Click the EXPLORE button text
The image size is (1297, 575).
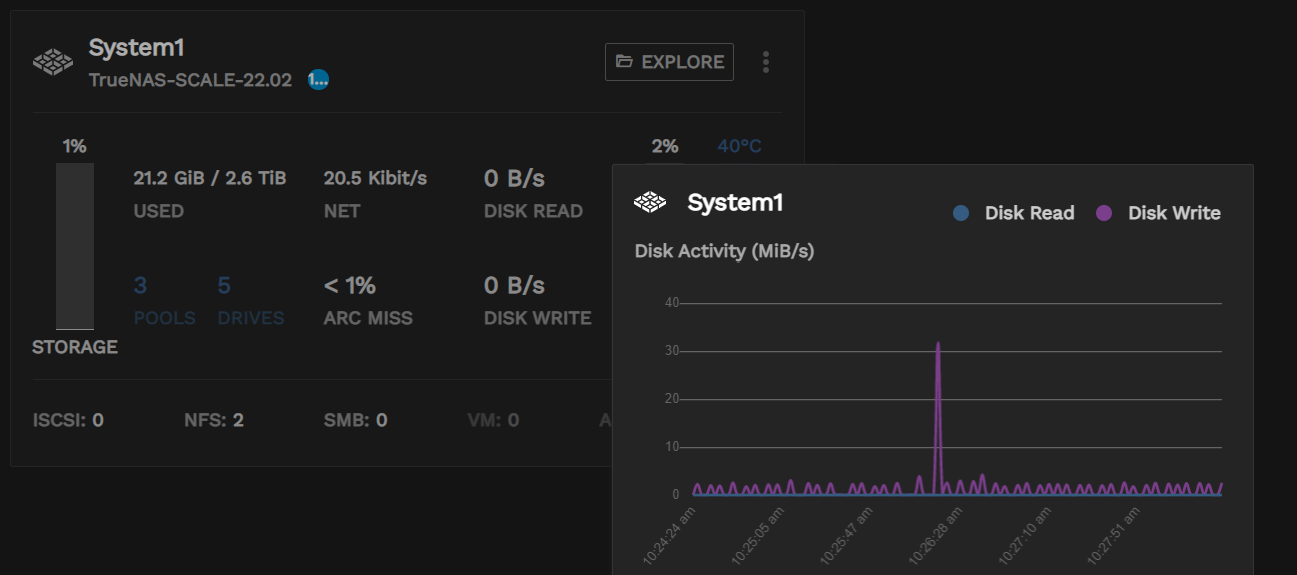[x=682, y=62]
